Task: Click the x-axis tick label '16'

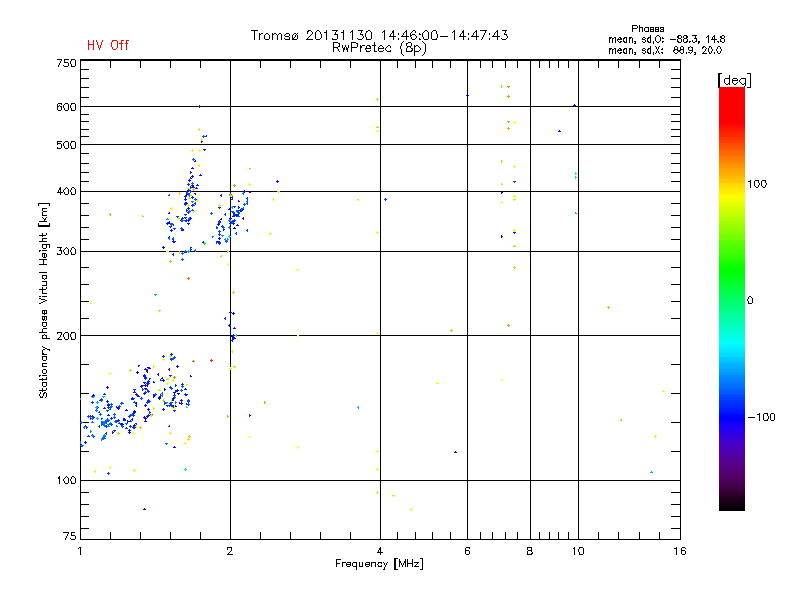Action: tap(680, 551)
